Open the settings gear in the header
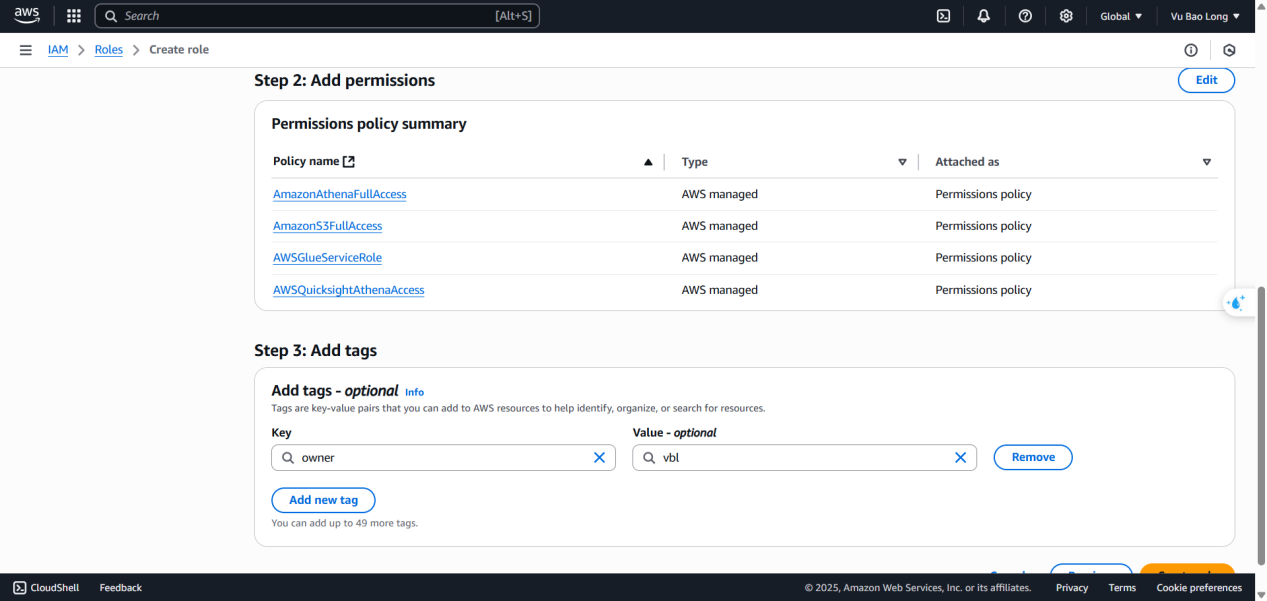Viewport: 1267px width, 601px height. coord(1066,16)
